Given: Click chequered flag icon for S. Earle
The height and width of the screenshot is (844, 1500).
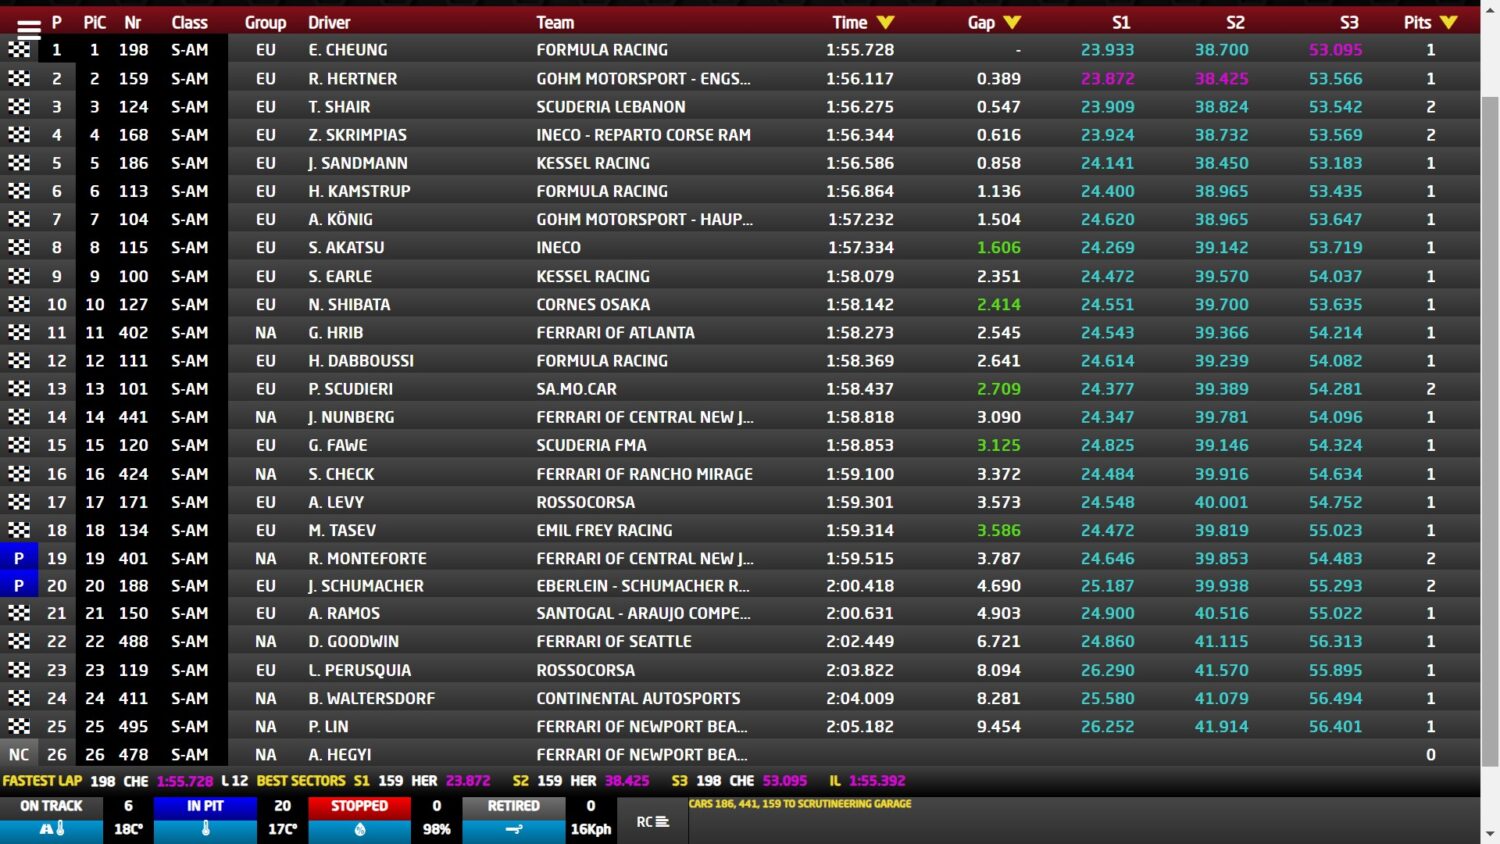Looking at the screenshot, I should tap(19, 275).
